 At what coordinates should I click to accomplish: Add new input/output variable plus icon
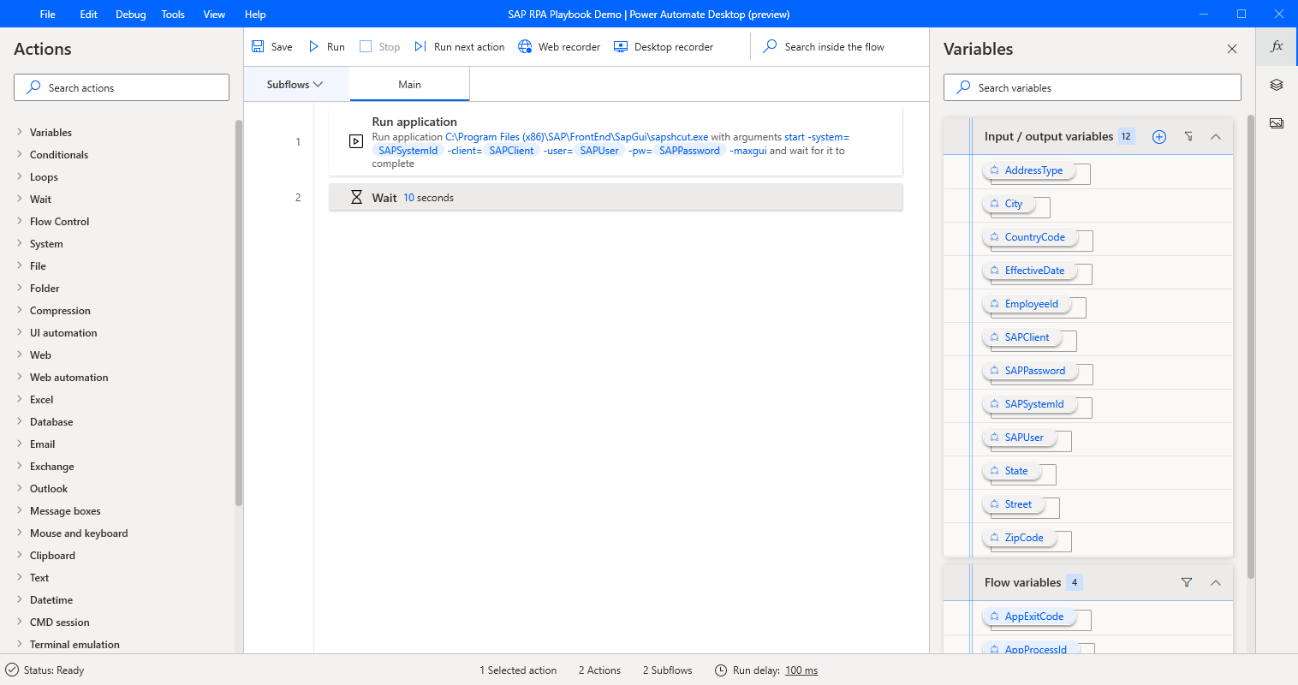click(x=1159, y=137)
